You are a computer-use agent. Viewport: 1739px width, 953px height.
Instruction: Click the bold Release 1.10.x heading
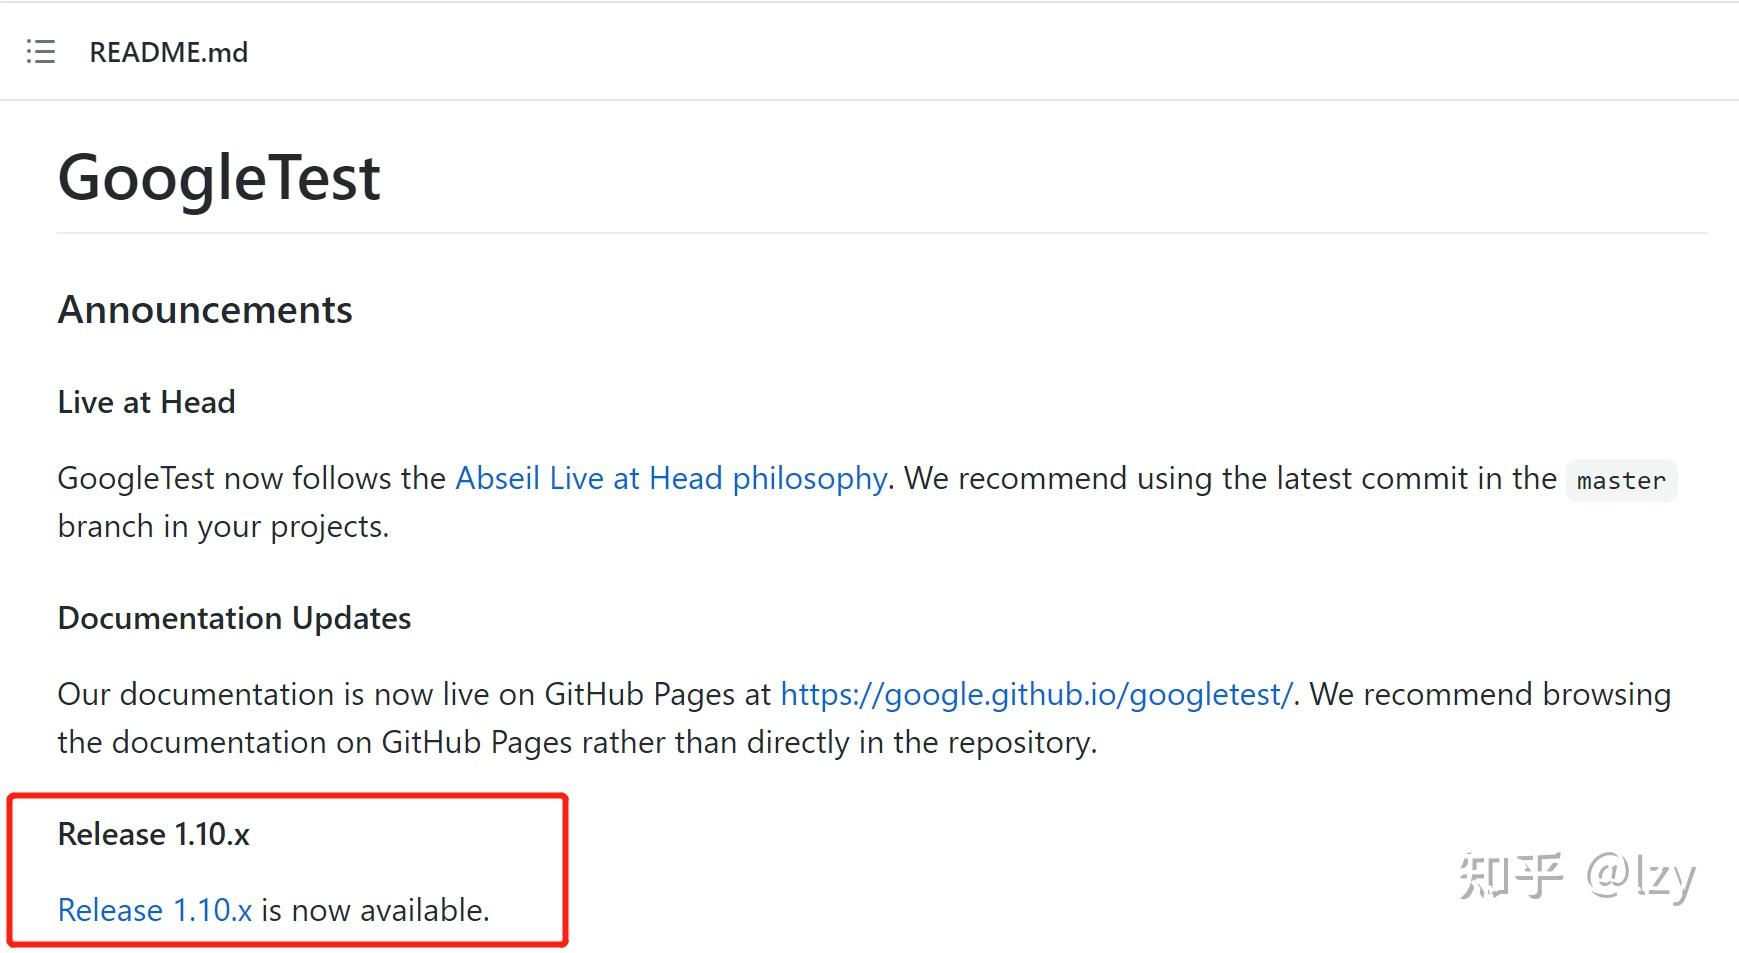click(154, 834)
